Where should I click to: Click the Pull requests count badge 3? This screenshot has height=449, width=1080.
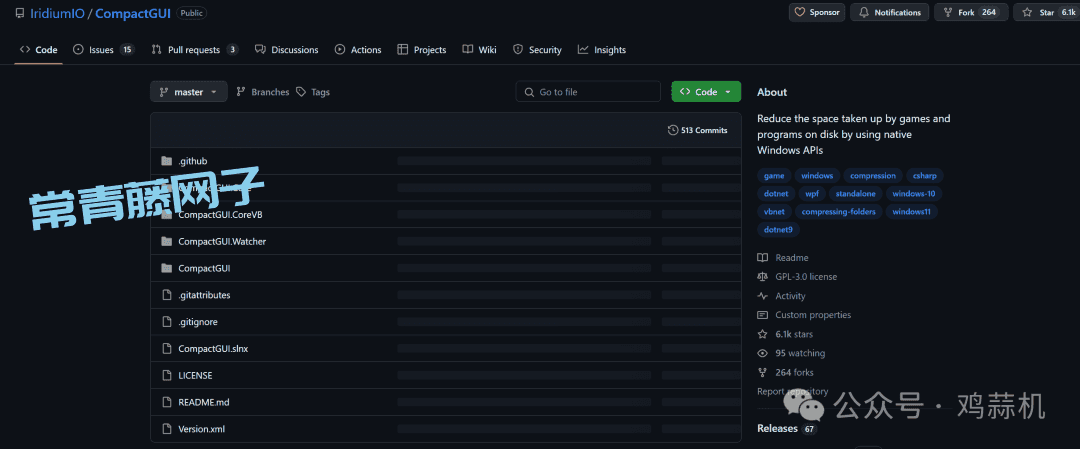click(x=233, y=50)
